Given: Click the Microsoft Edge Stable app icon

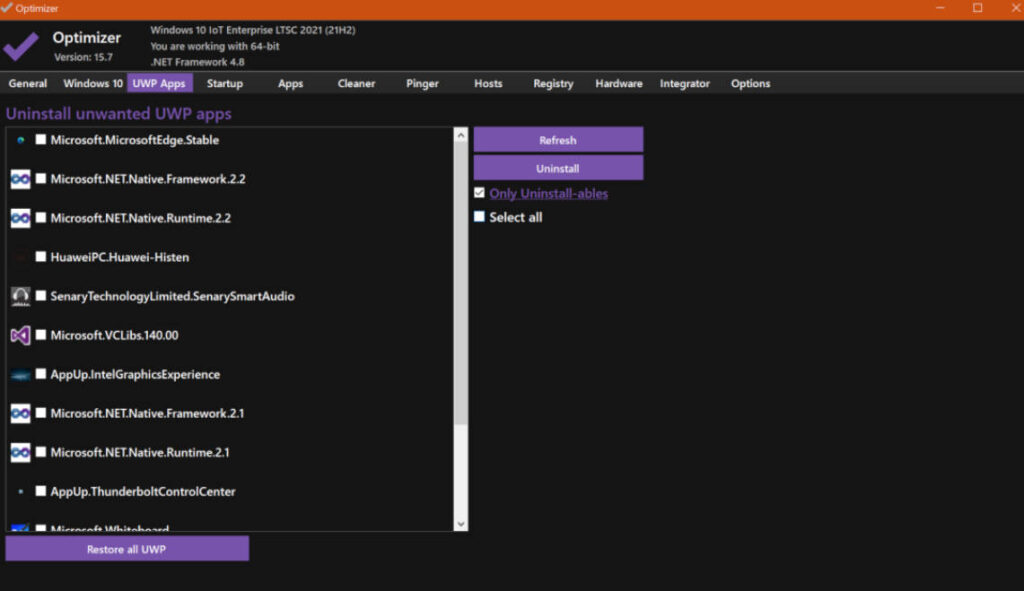Looking at the screenshot, I should pyautogui.click(x=21, y=140).
